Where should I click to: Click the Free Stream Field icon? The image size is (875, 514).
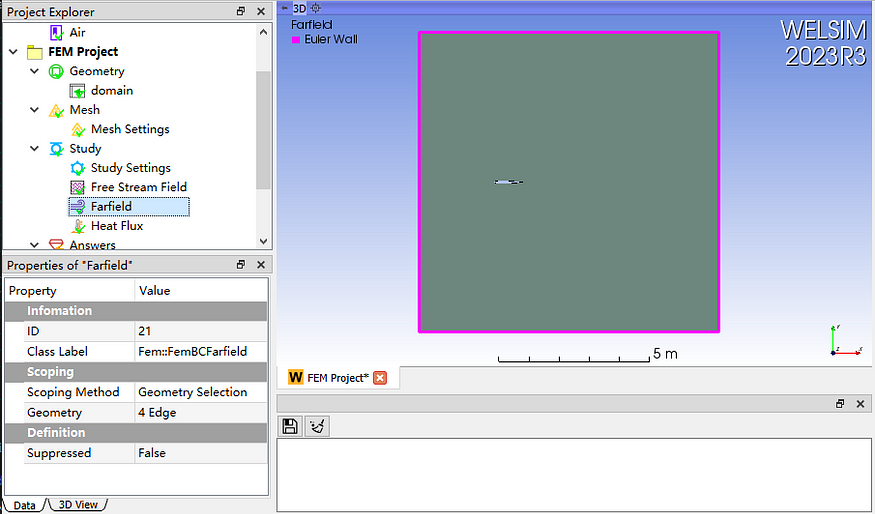(x=77, y=188)
